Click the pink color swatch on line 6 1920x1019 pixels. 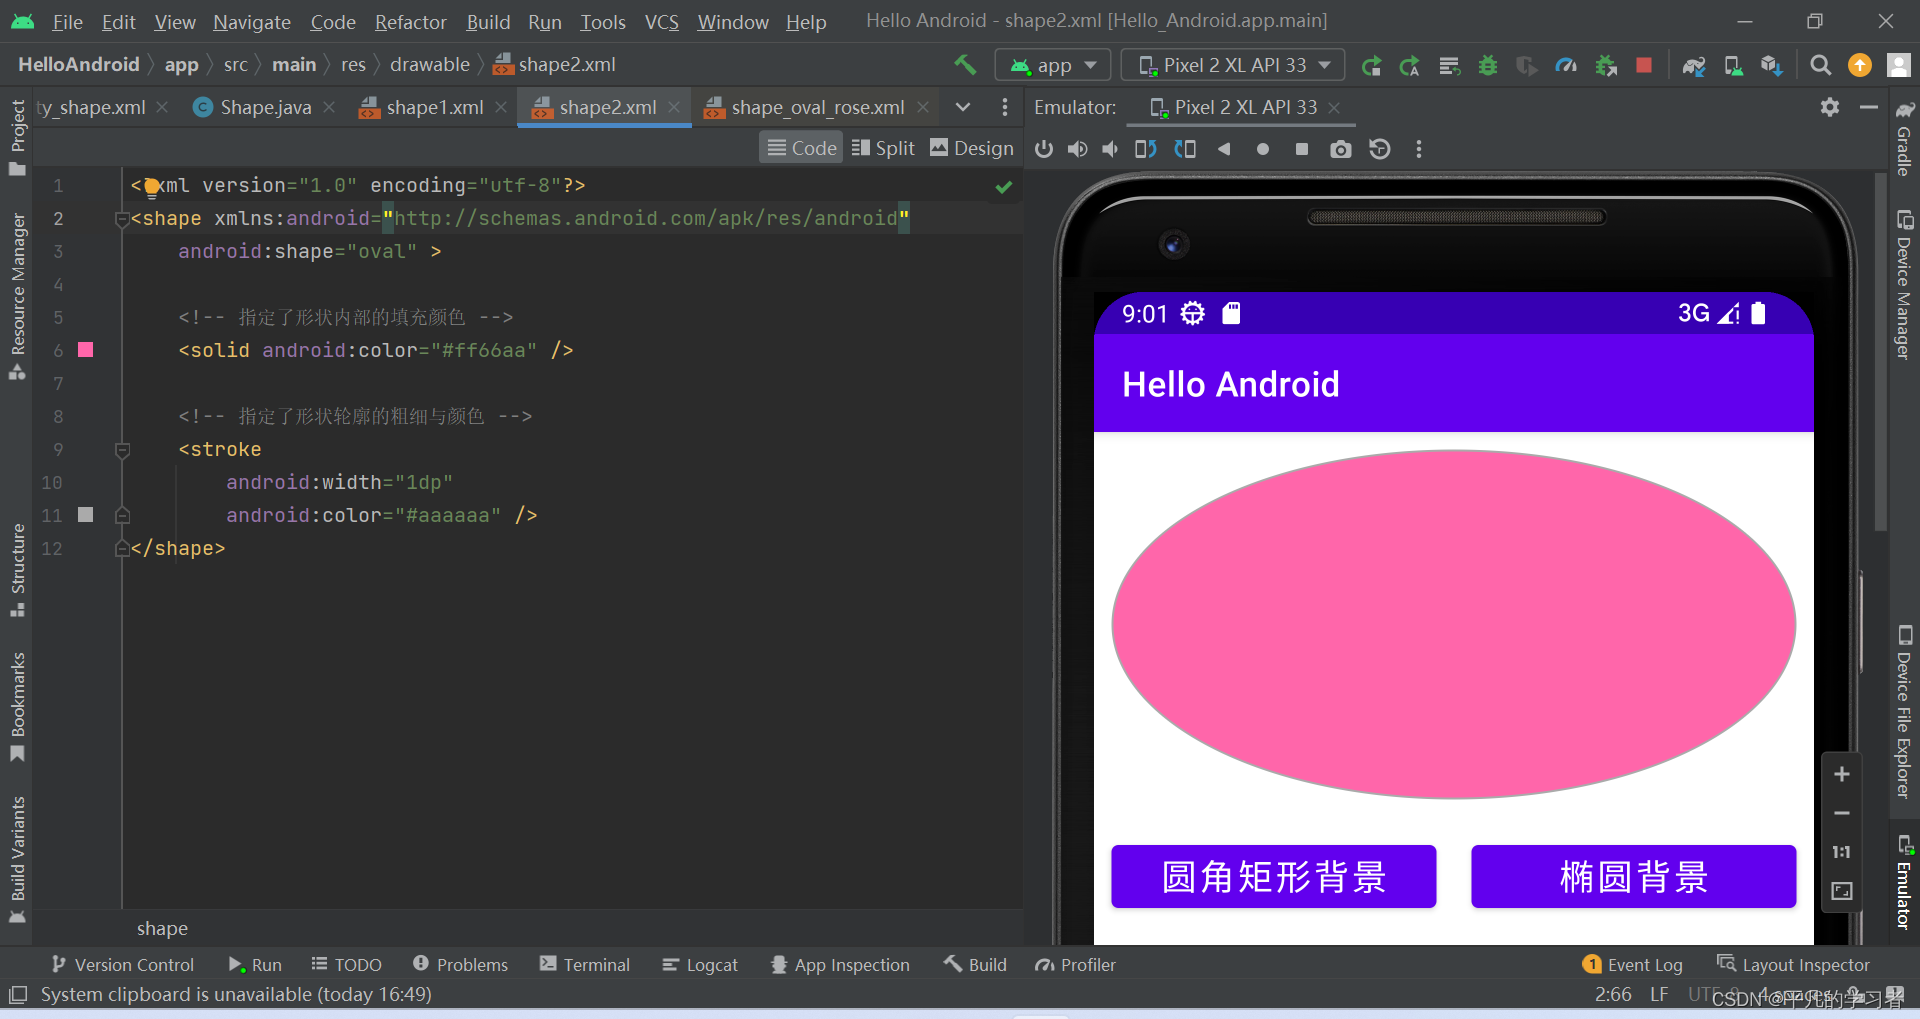85,350
